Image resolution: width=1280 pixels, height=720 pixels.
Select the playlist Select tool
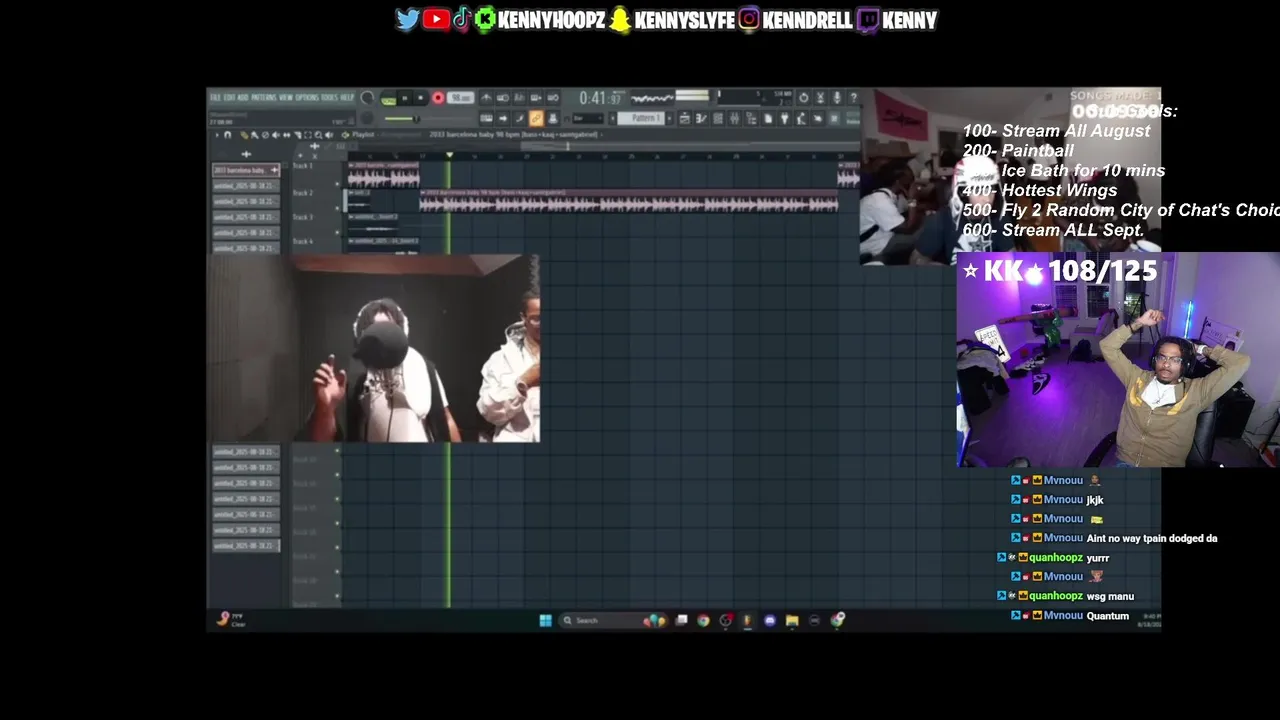point(308,135)
